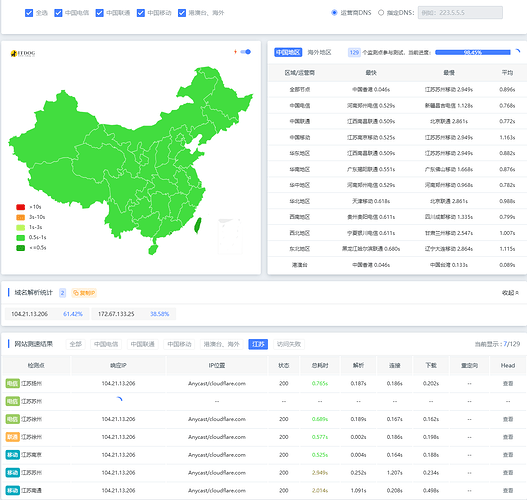Click the green 电信 tag for 江苏扬州

pyautogui.click(x=13, y=383)
